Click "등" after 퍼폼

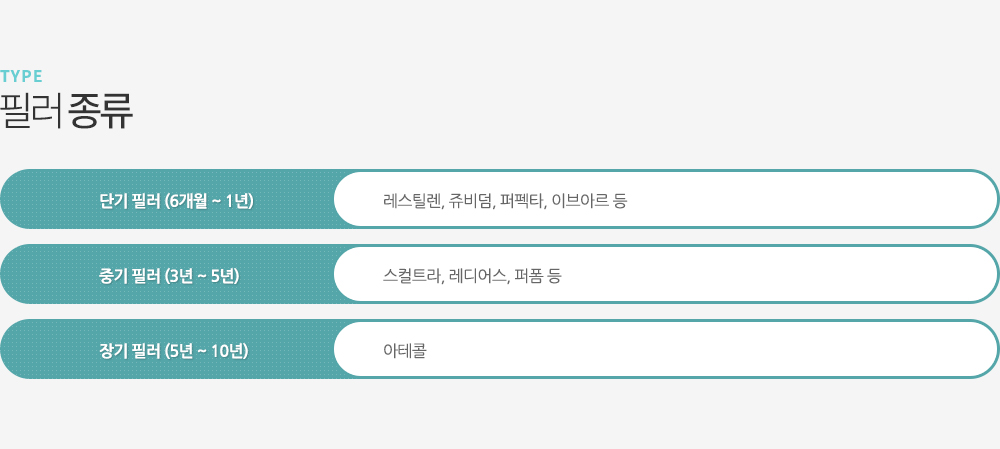tap(555, 275)
